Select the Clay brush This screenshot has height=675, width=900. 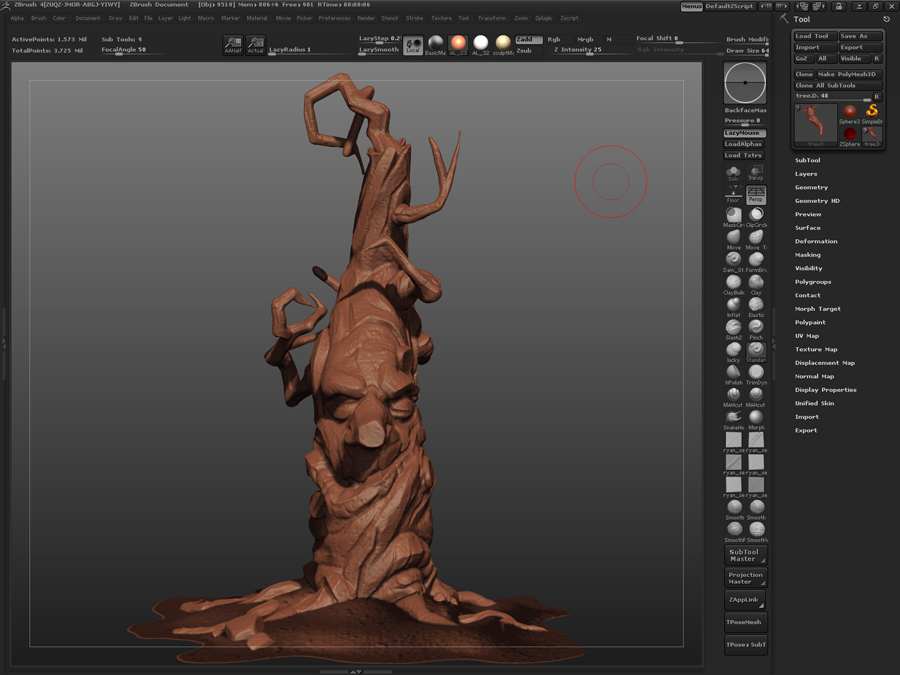(x=756, y=284)
